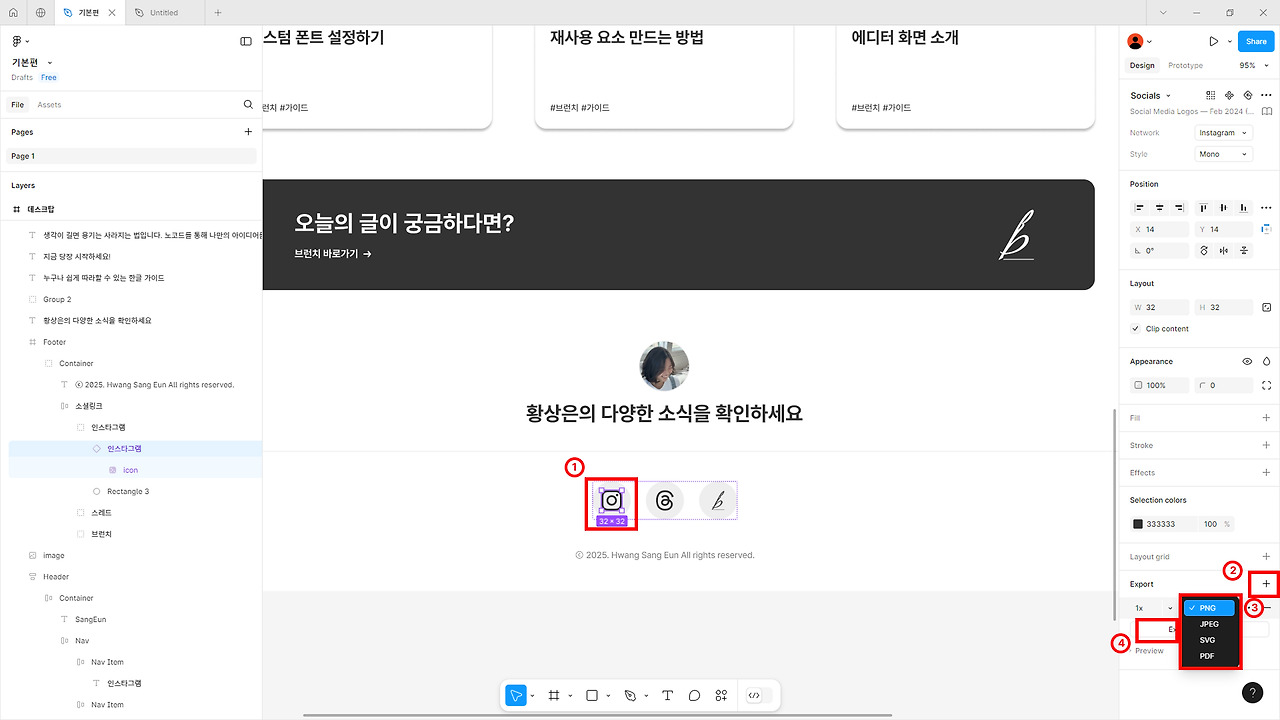Open the Style dropdown set to Mono
This screenshot has width=1280, height=720.
click(1223, 153)
